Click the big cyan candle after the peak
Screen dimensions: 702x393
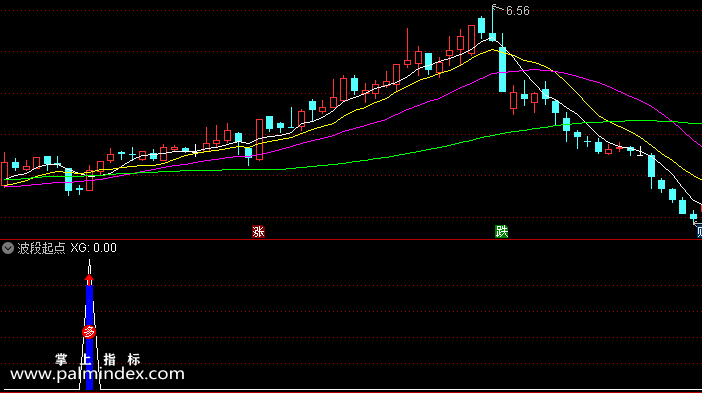coord(502,69)
